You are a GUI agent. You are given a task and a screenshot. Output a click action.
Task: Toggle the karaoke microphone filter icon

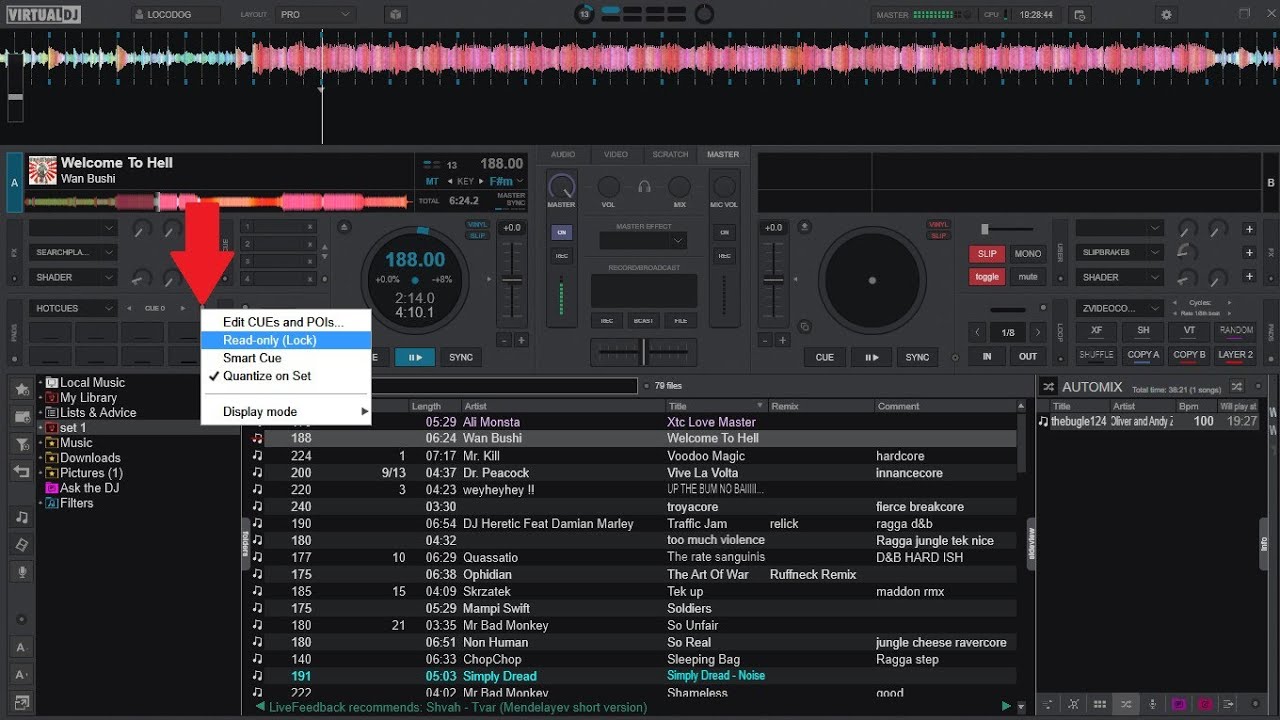pyautogui.click(x=21, y=572)
